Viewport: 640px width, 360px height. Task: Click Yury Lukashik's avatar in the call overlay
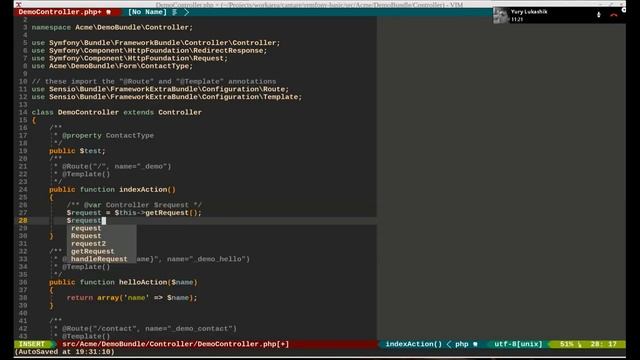(501, 16)
